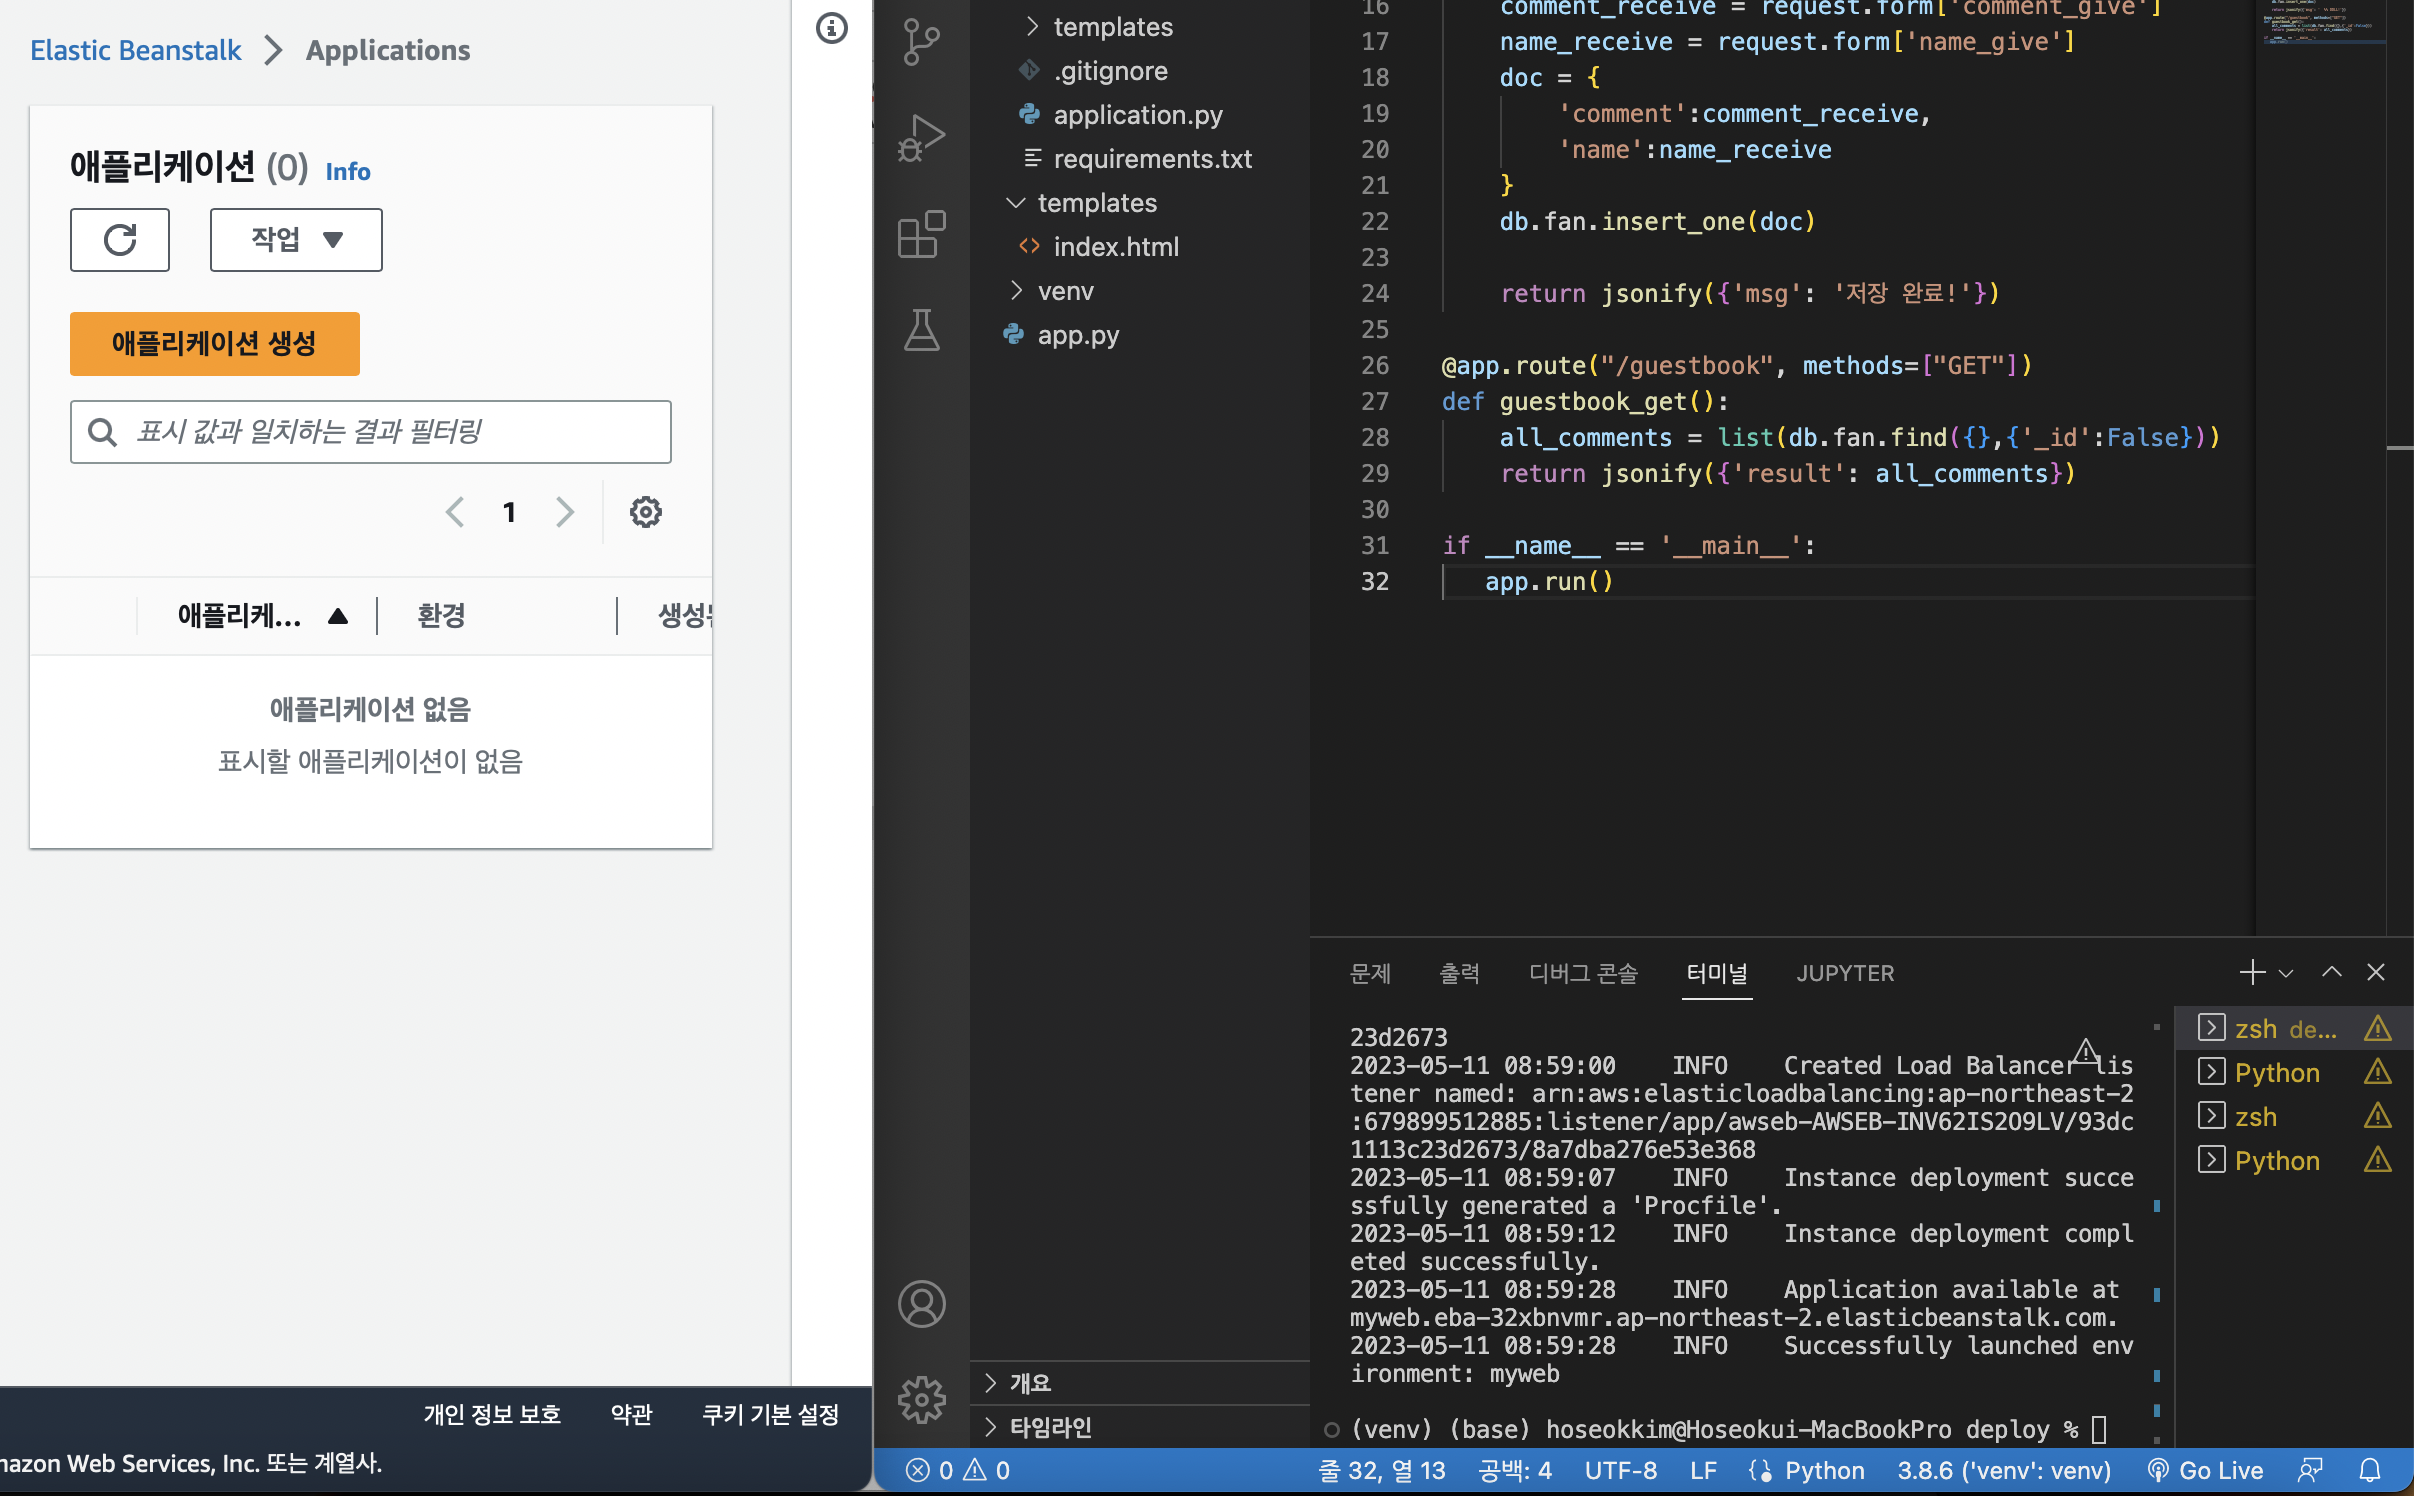
Task: Open 약관 footer link
Action: click(631, 1414)
